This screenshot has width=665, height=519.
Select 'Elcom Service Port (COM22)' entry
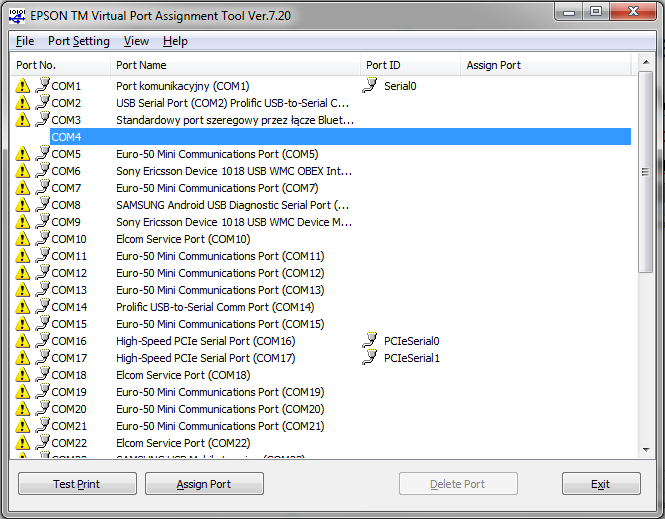183,443
